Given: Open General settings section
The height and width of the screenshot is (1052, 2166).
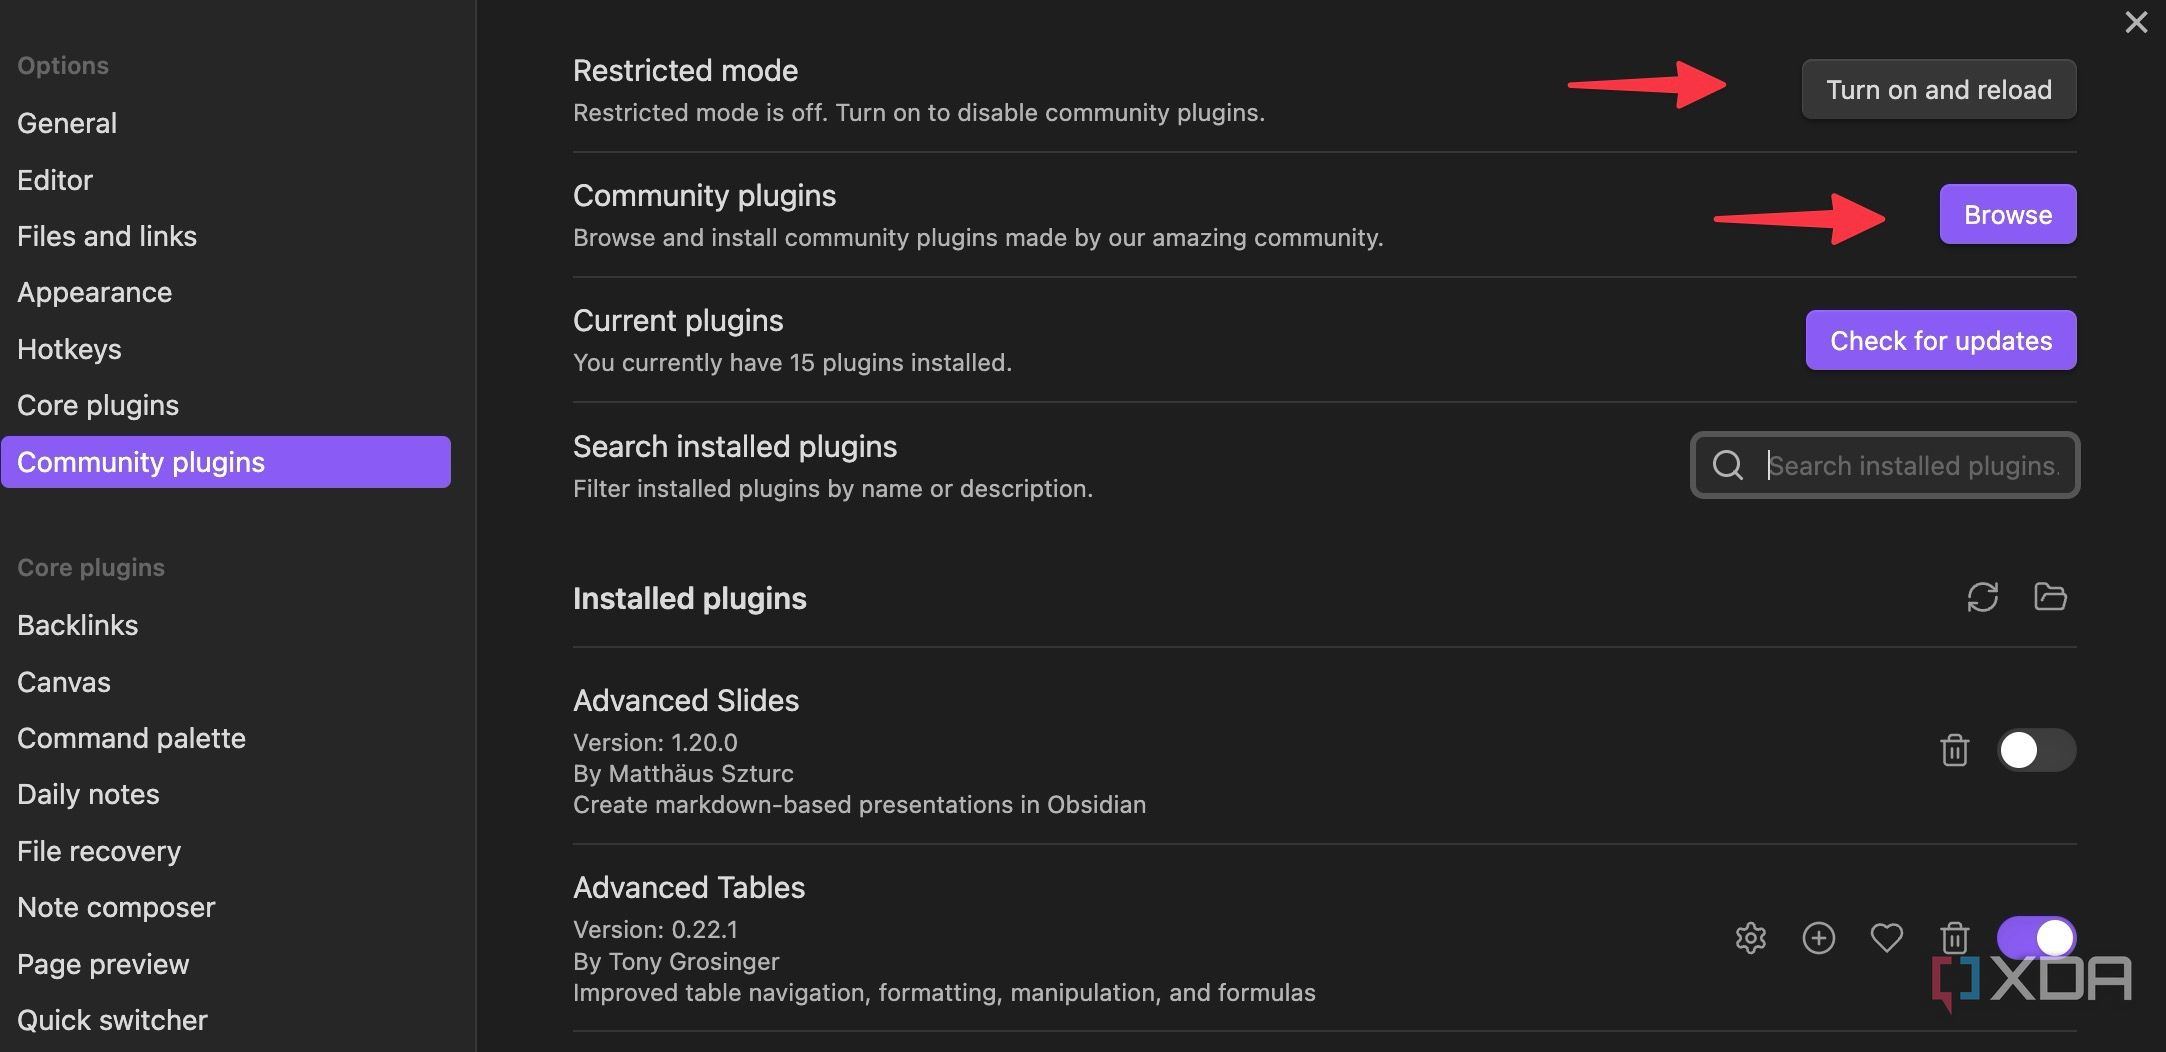Looking at the screenshot, I should [66, 123].
